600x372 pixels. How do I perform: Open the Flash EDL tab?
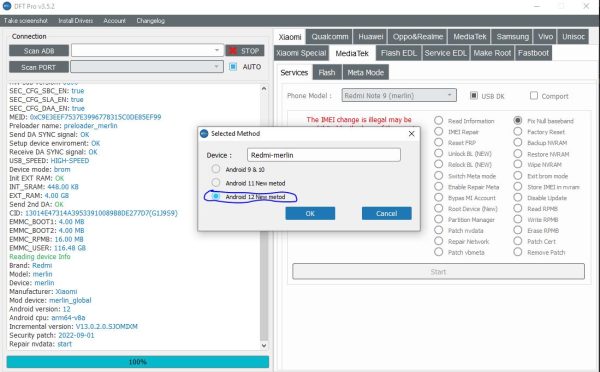click(399, 53)
